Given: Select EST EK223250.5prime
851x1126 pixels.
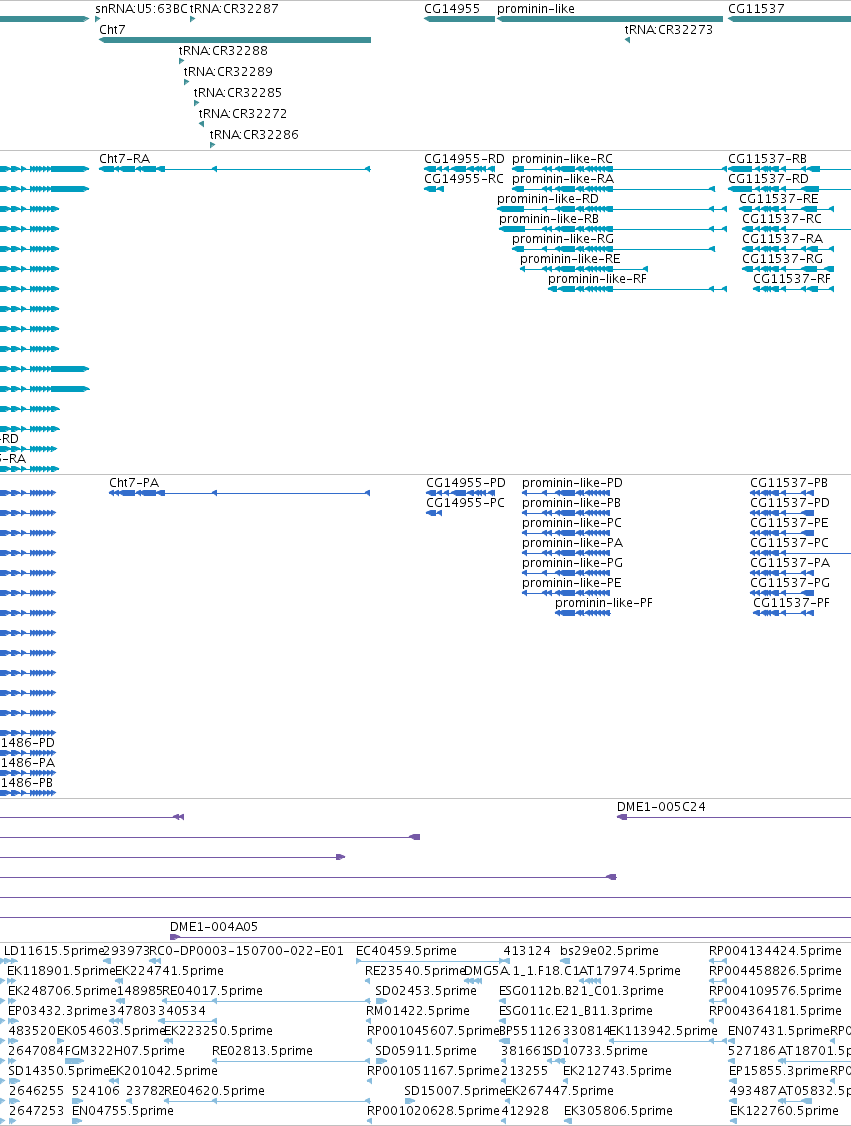Looking at the screenshot, I should point(218,1031).
